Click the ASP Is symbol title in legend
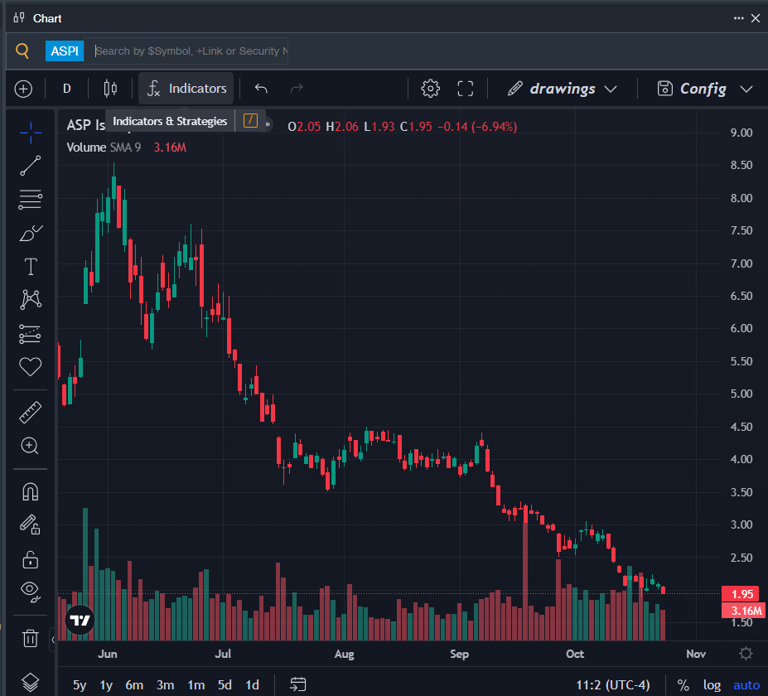The height and width of the screenshot is (696, 768). [86, 125]
